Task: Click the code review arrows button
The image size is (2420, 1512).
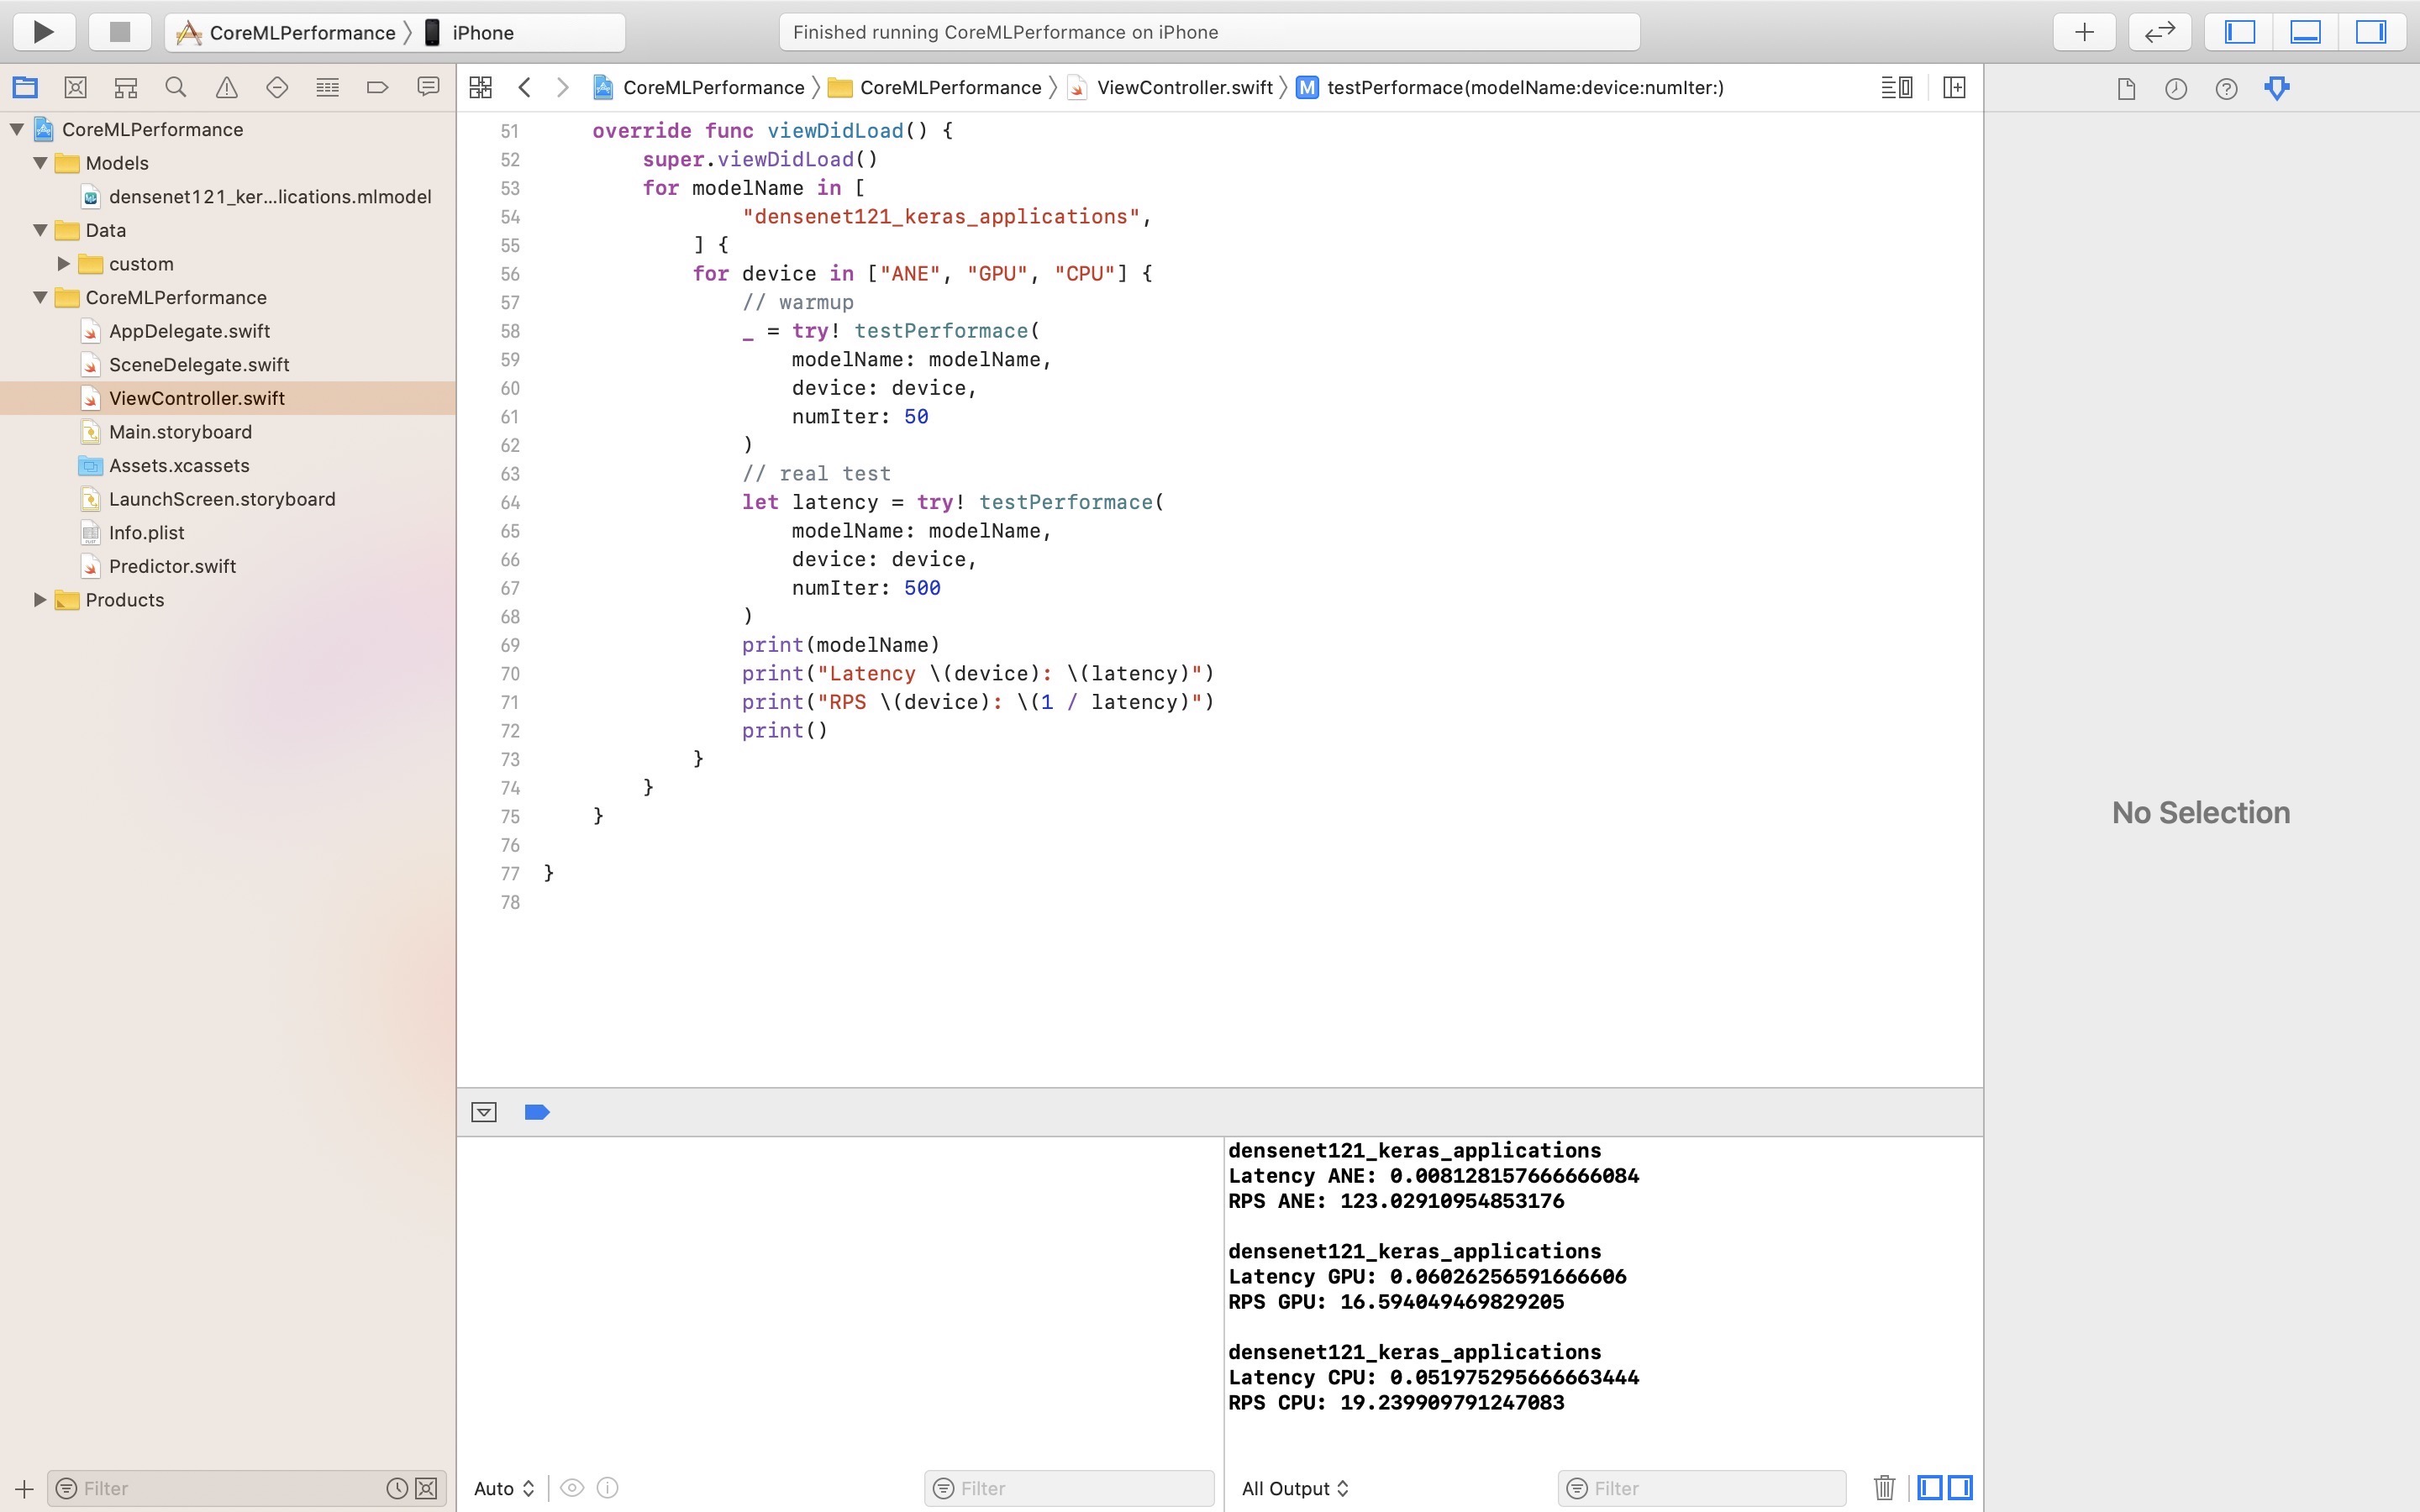Action: pos(2159,32)
